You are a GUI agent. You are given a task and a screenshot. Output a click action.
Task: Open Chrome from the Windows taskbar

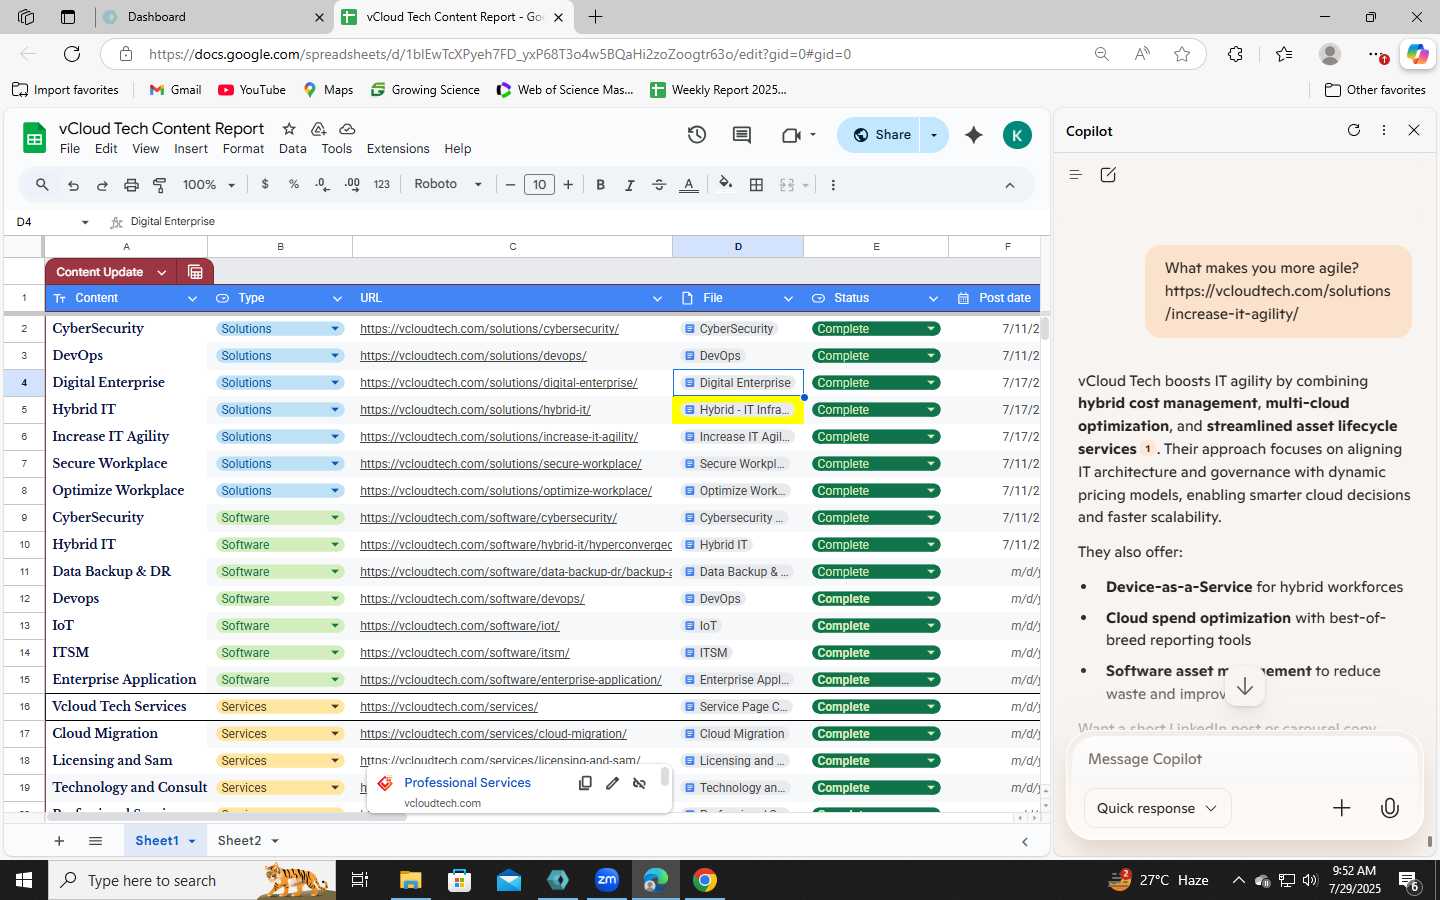pyautogui.click(x=705, y=880)
